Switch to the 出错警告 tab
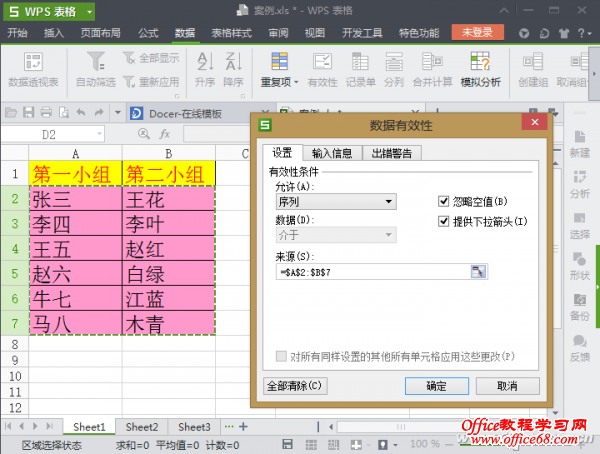The height and width of the screenshot is (454, 600). (392, 153)
